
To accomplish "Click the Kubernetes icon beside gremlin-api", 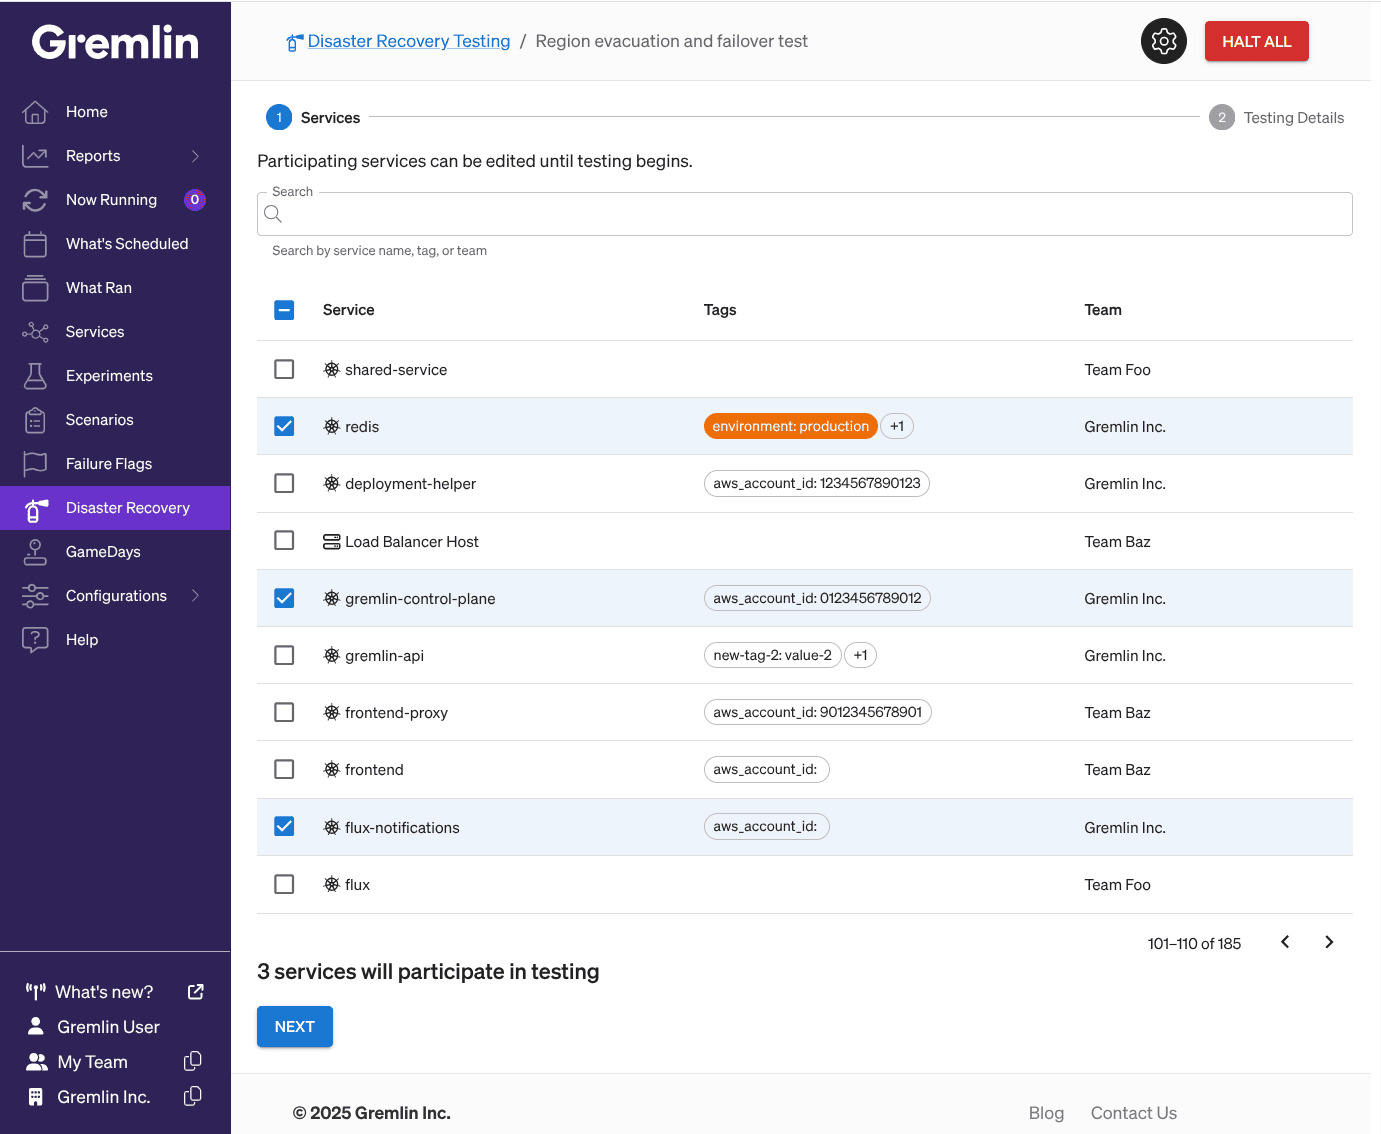I will tap(332, 656).
